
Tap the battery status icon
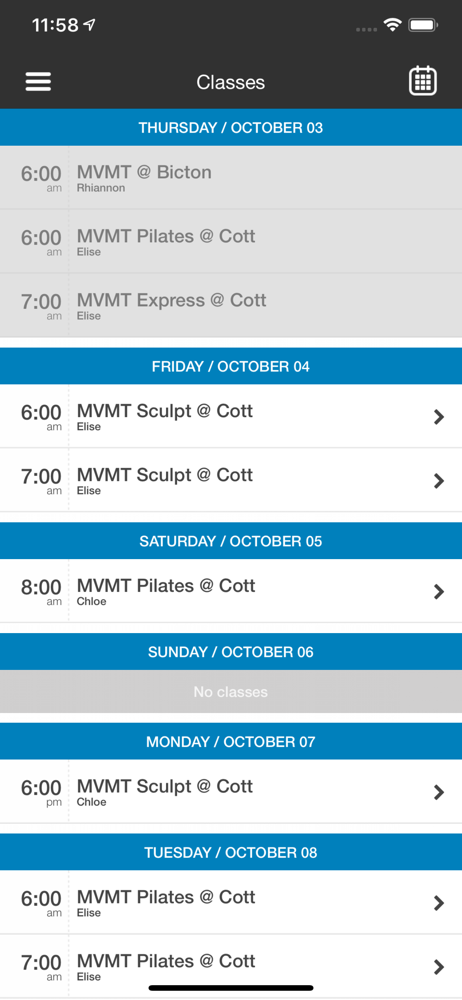pyautogui.click(x=422, y=26)
